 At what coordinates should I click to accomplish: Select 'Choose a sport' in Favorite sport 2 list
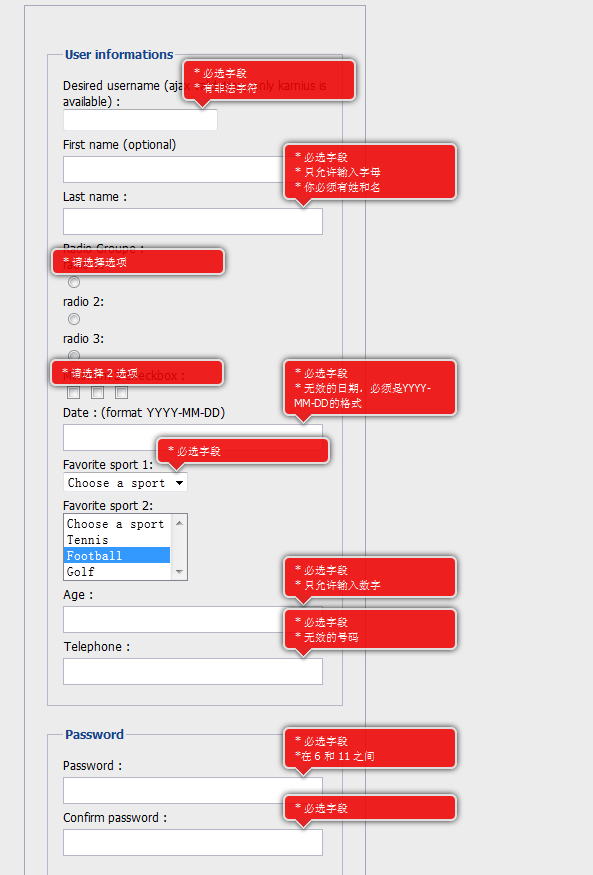pos(117,524)
